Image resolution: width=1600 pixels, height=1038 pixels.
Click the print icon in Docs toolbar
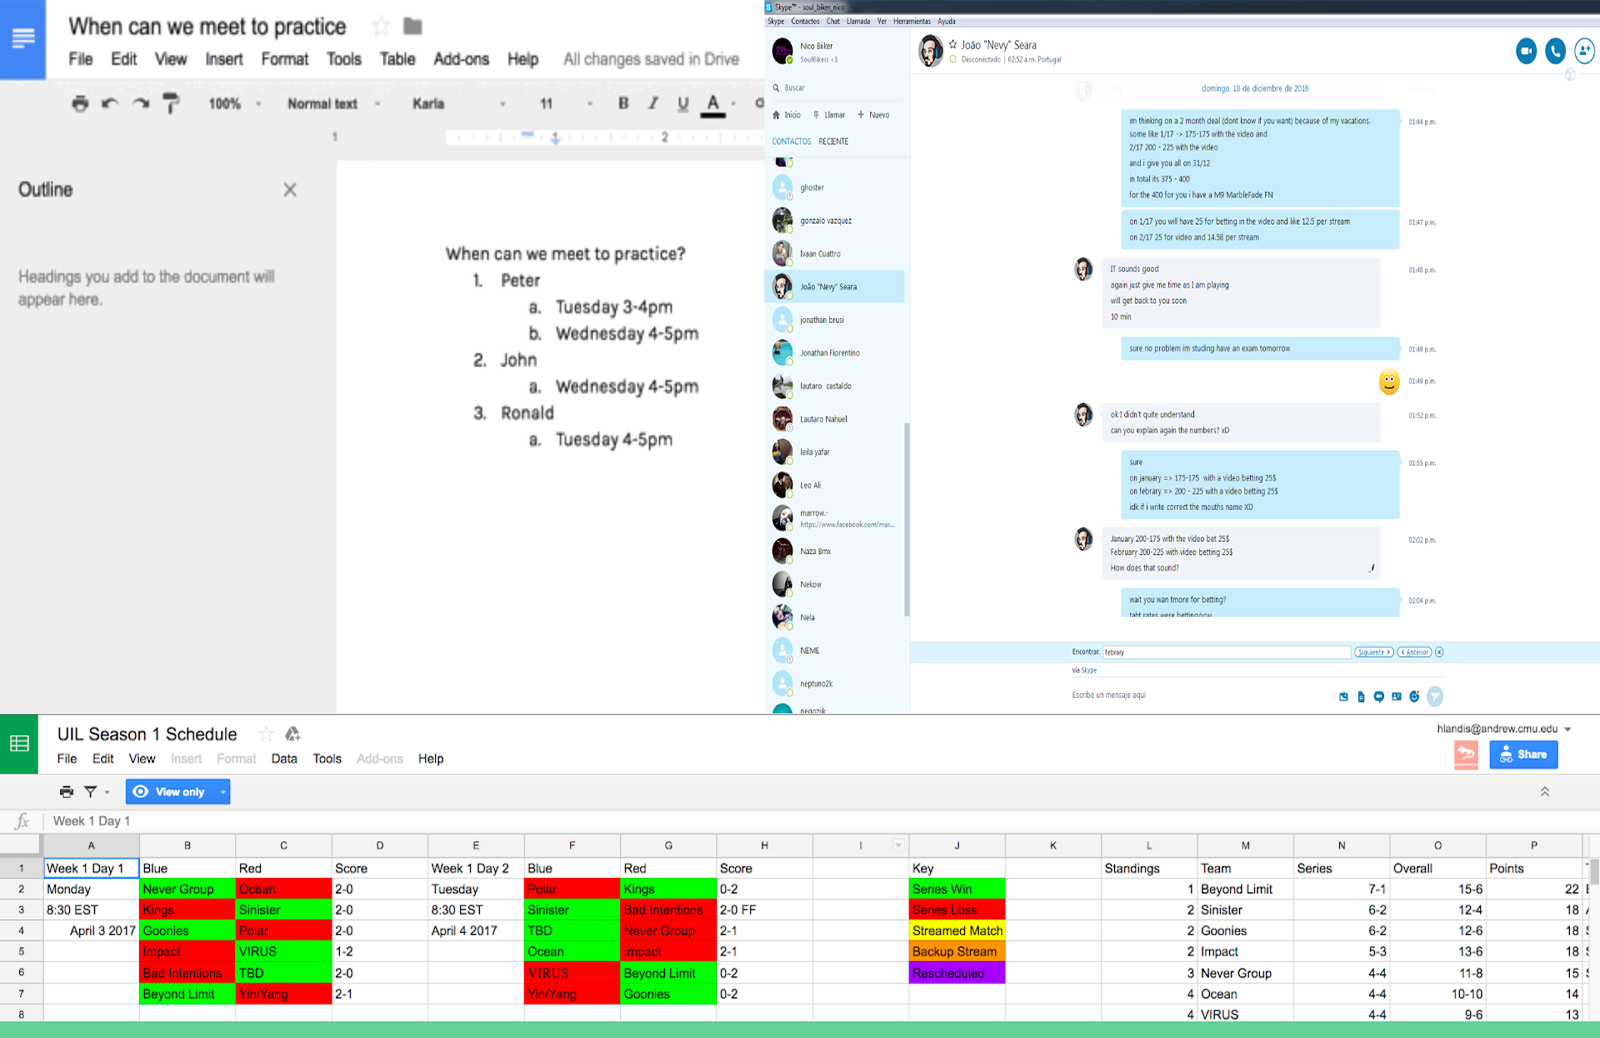tap(80, 103)
